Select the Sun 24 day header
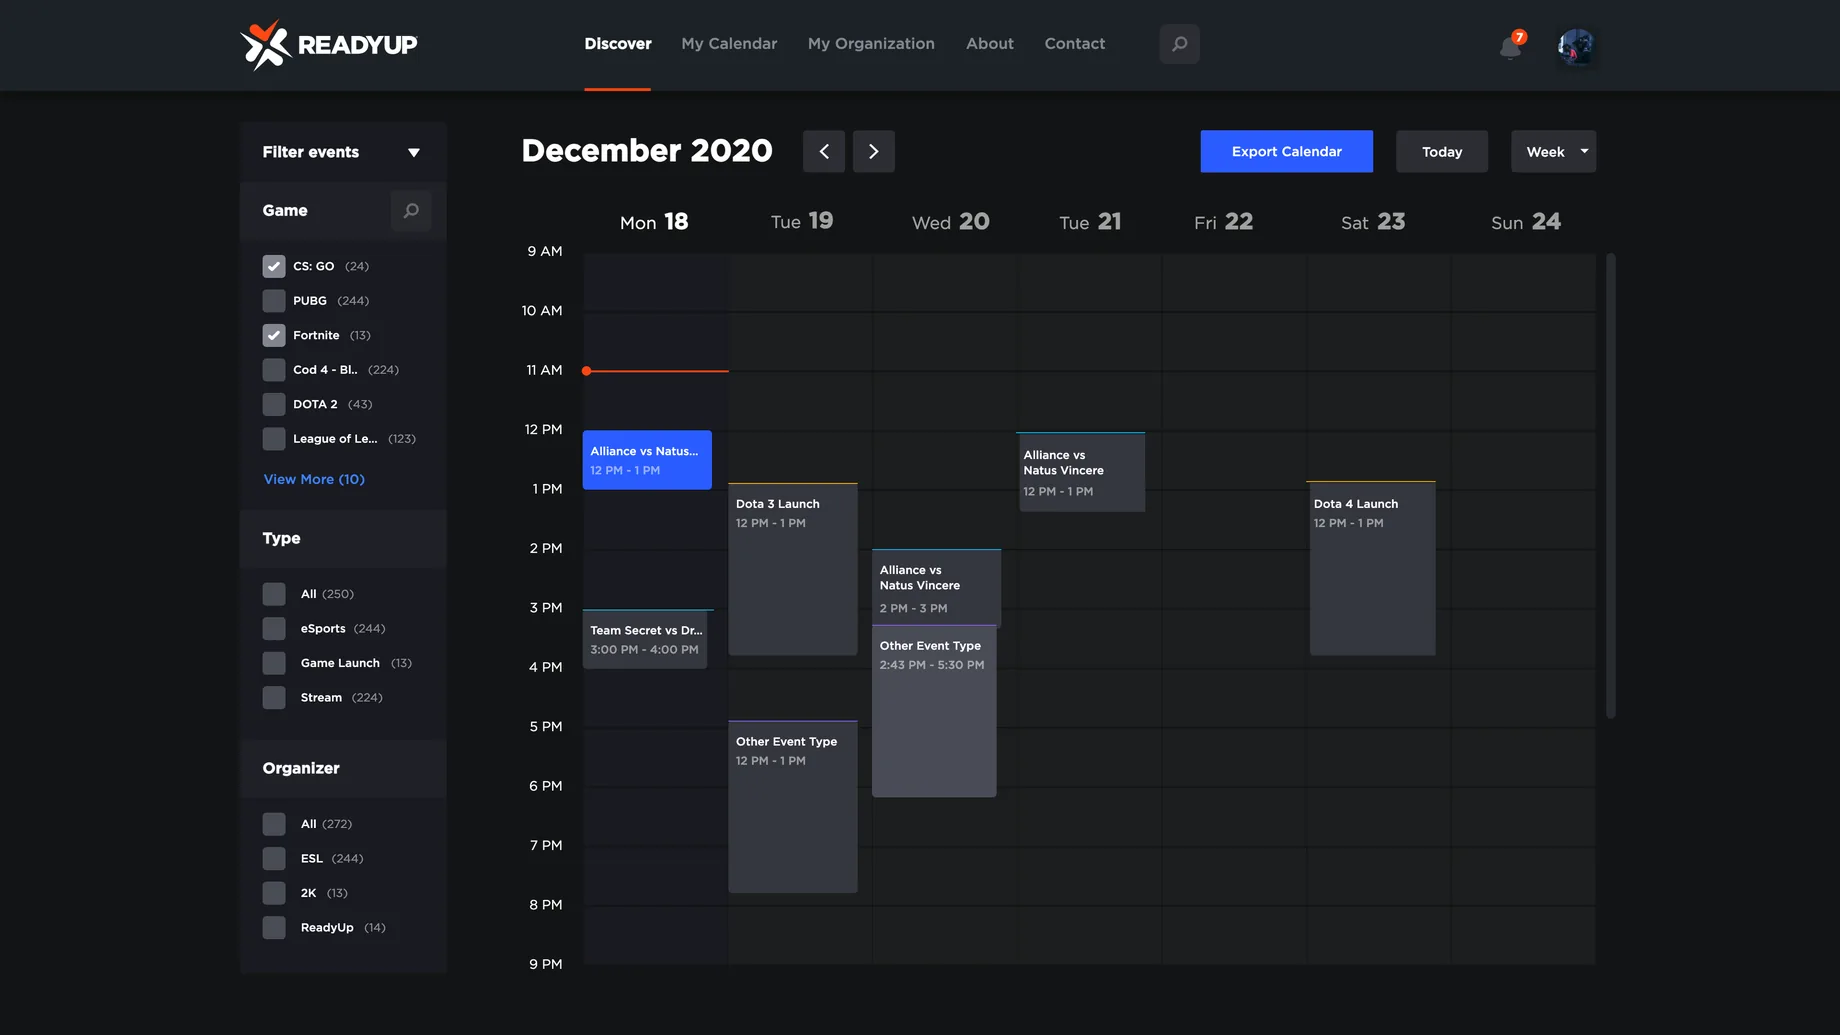Screen dimensions: 1840x1035 [x=1526, y=222]
